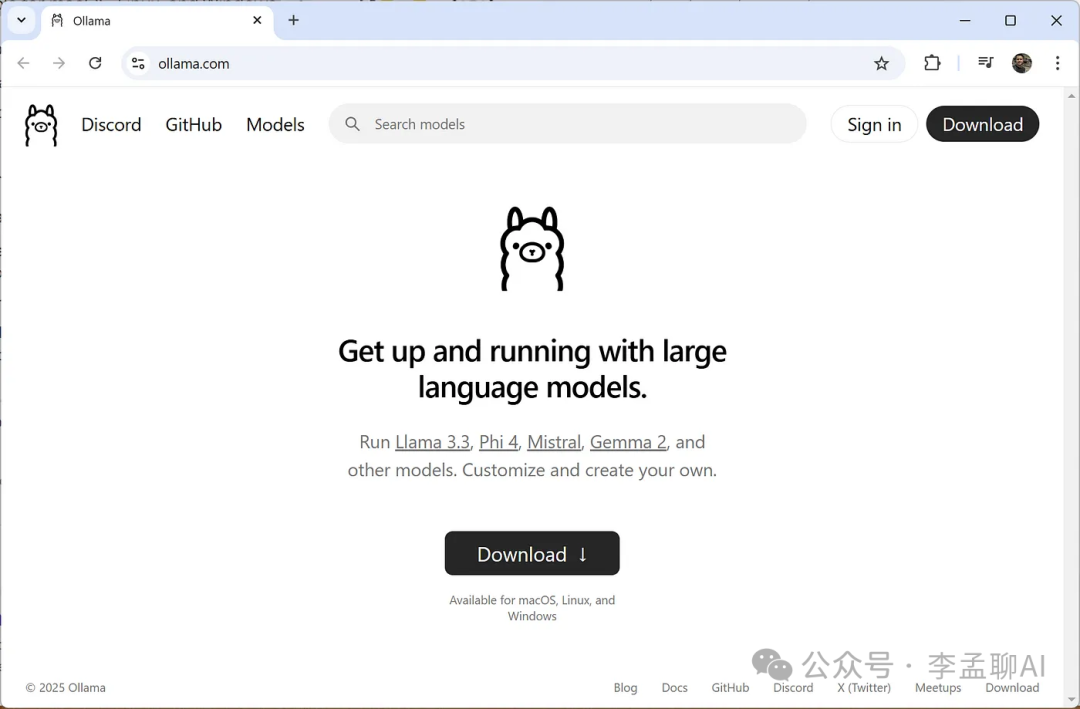Click 'Available for macOS, Linux, and Windows' text
This screenshot has height=709, width=1080.
532,608
